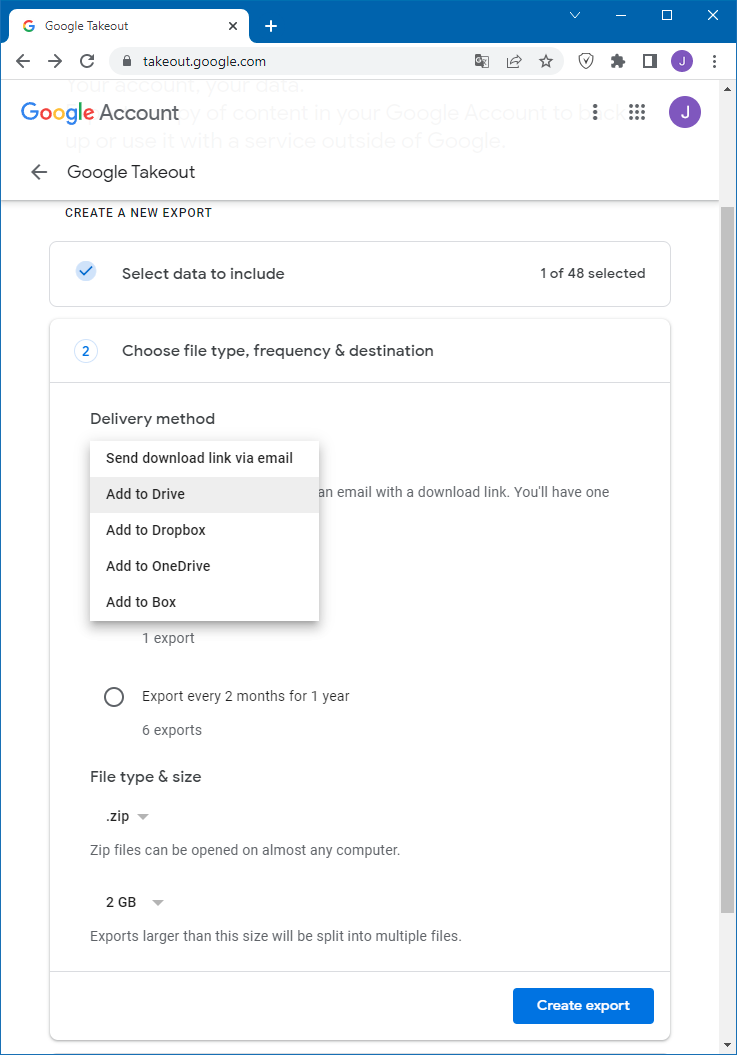
Task: Click the address bar URL takeout.google.com
Action: (204, 61)
